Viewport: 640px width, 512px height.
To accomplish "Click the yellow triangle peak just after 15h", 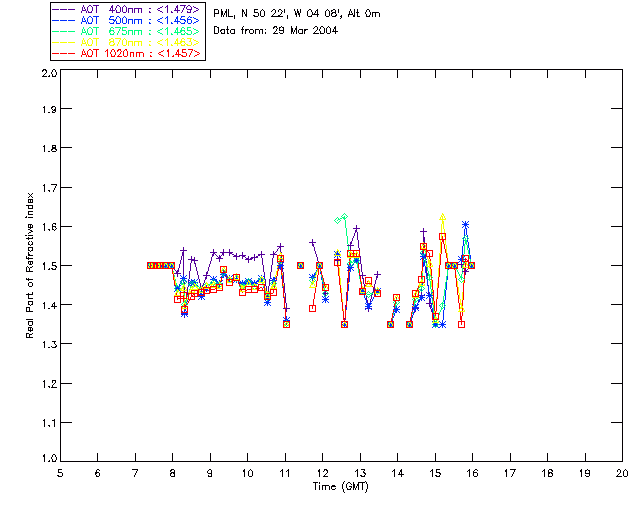I will click(443, 217).
